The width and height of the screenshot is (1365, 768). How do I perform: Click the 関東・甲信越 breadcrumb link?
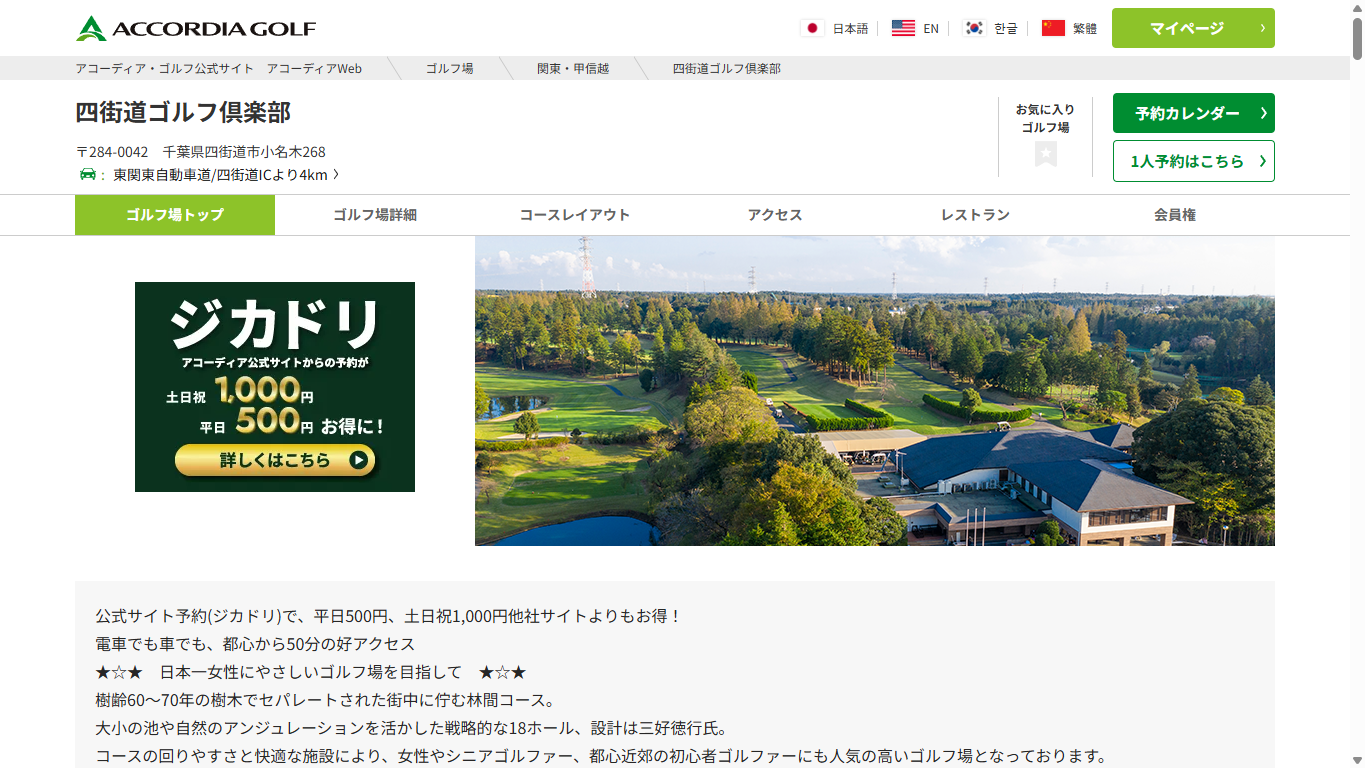(x=573, y=69)
